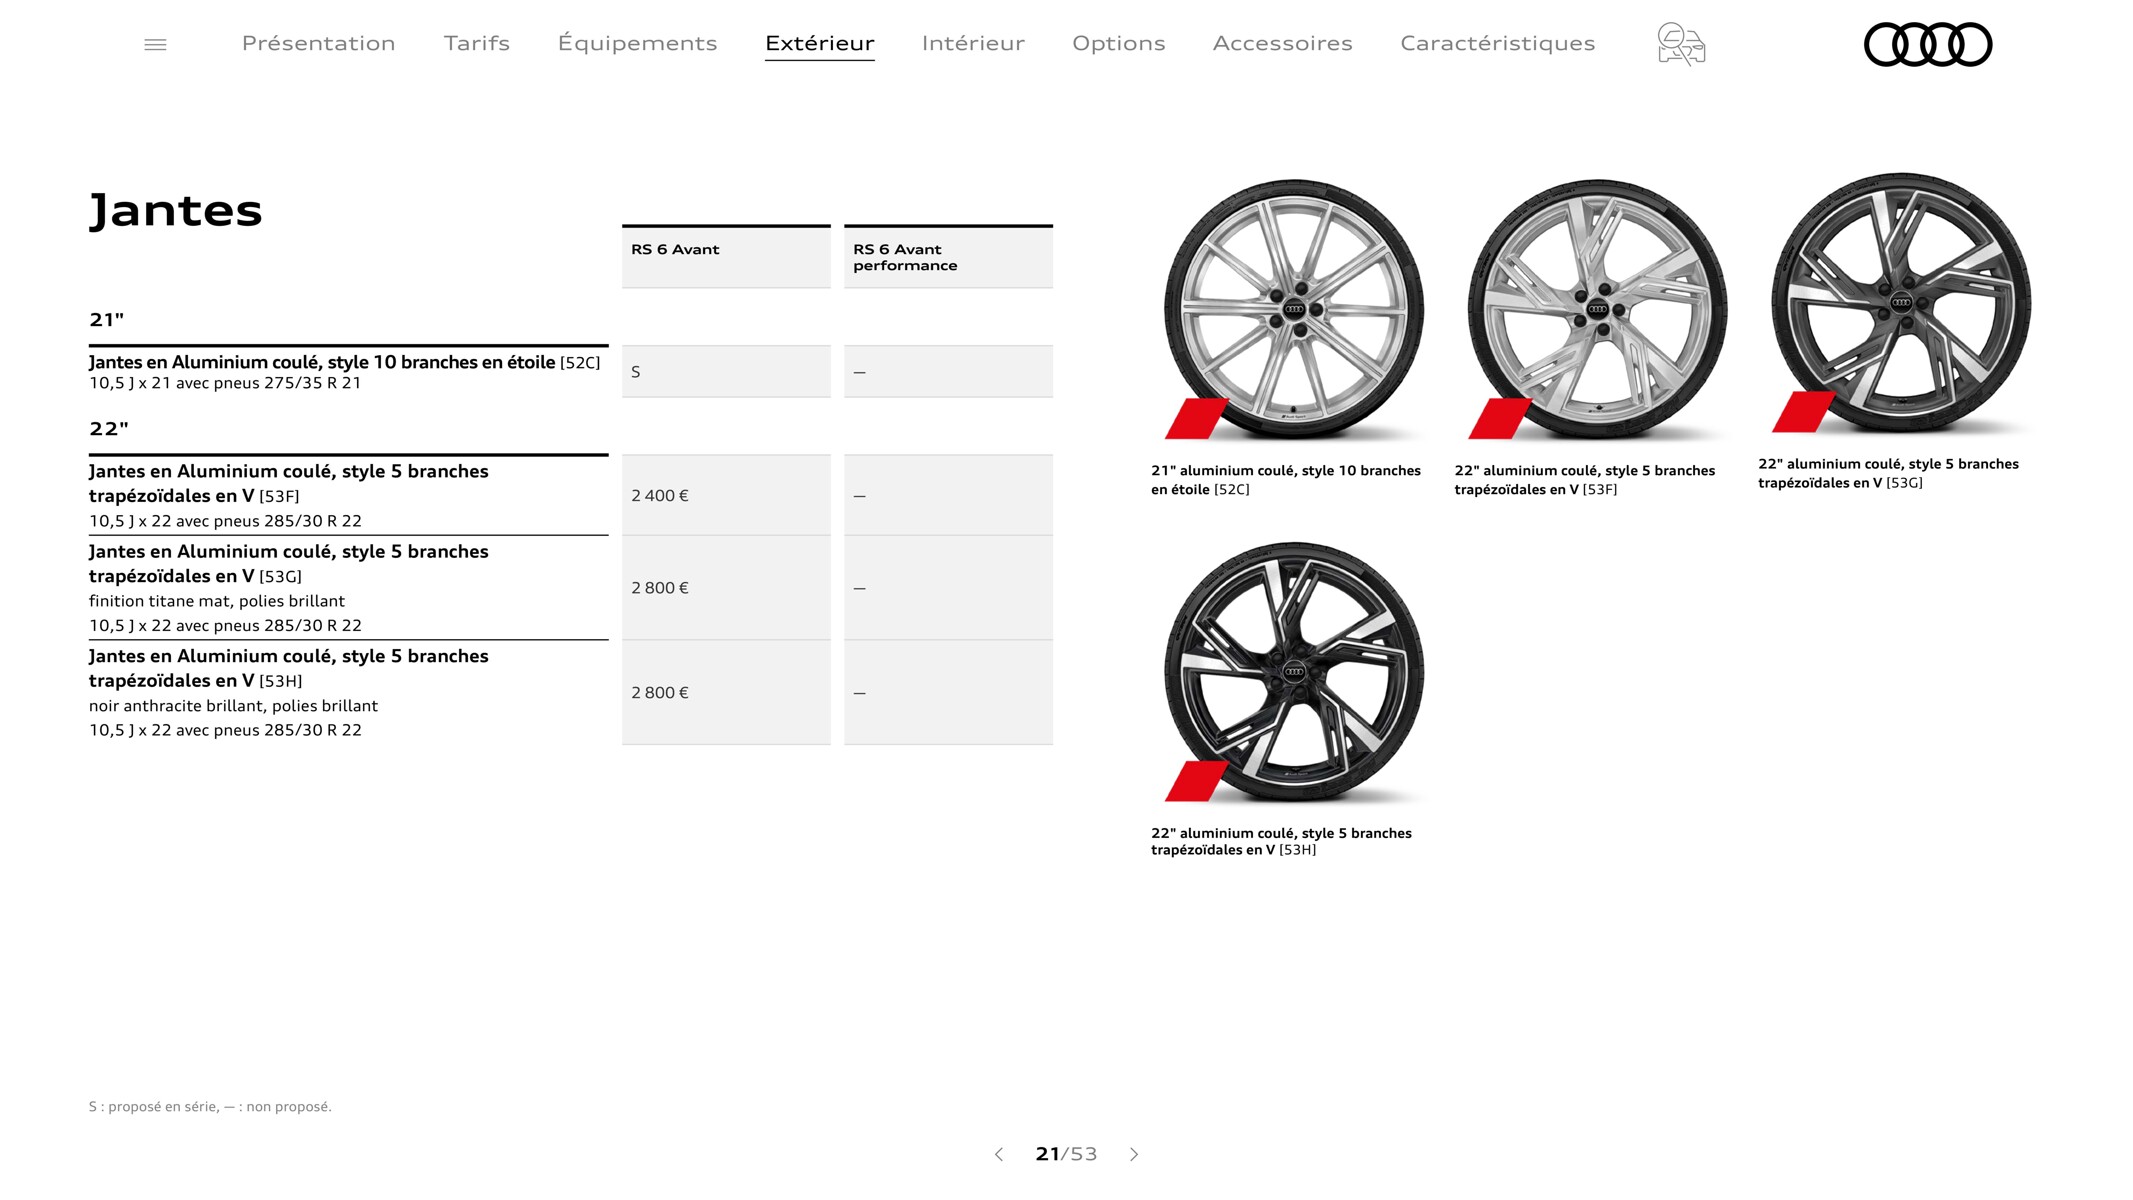Click 'noir anthracite brillant, polies brillant' text

pos(234,706)
